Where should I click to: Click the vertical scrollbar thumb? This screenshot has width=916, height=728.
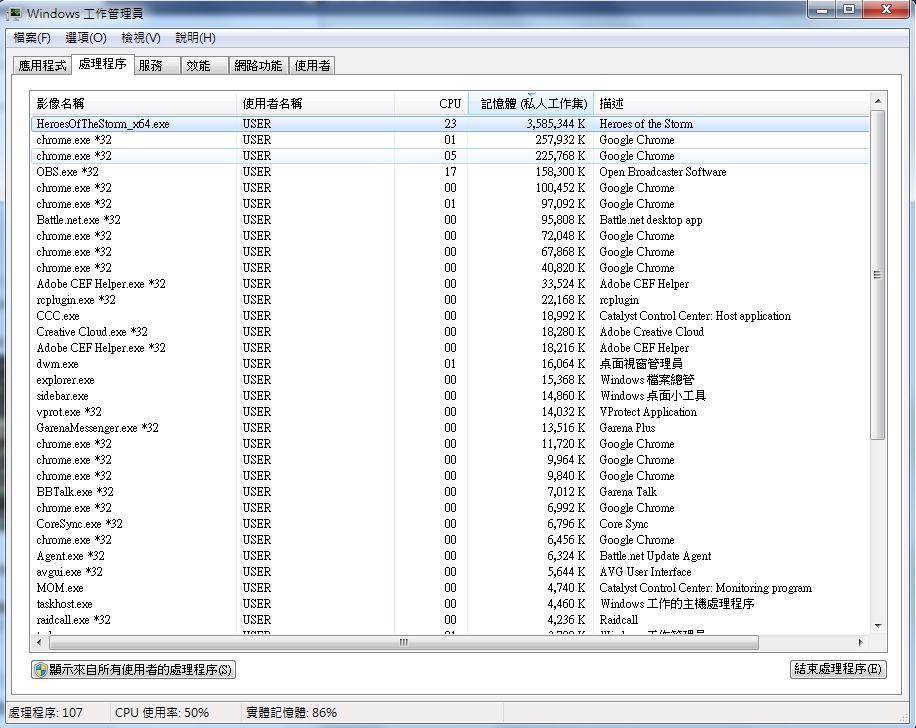[x=877, y=275]
